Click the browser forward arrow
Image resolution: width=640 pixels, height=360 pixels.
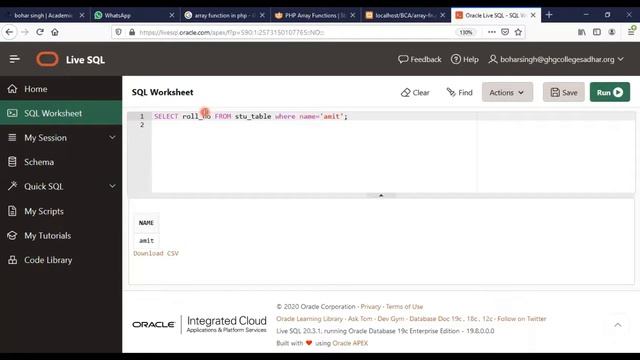click(25, 32)
